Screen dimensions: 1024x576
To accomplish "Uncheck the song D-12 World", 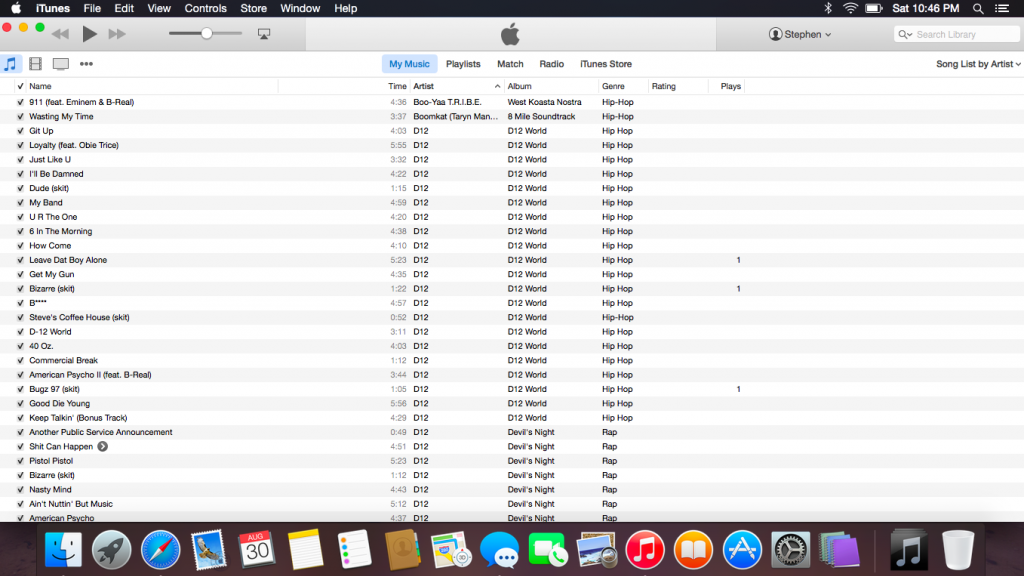I will (20, 332).
